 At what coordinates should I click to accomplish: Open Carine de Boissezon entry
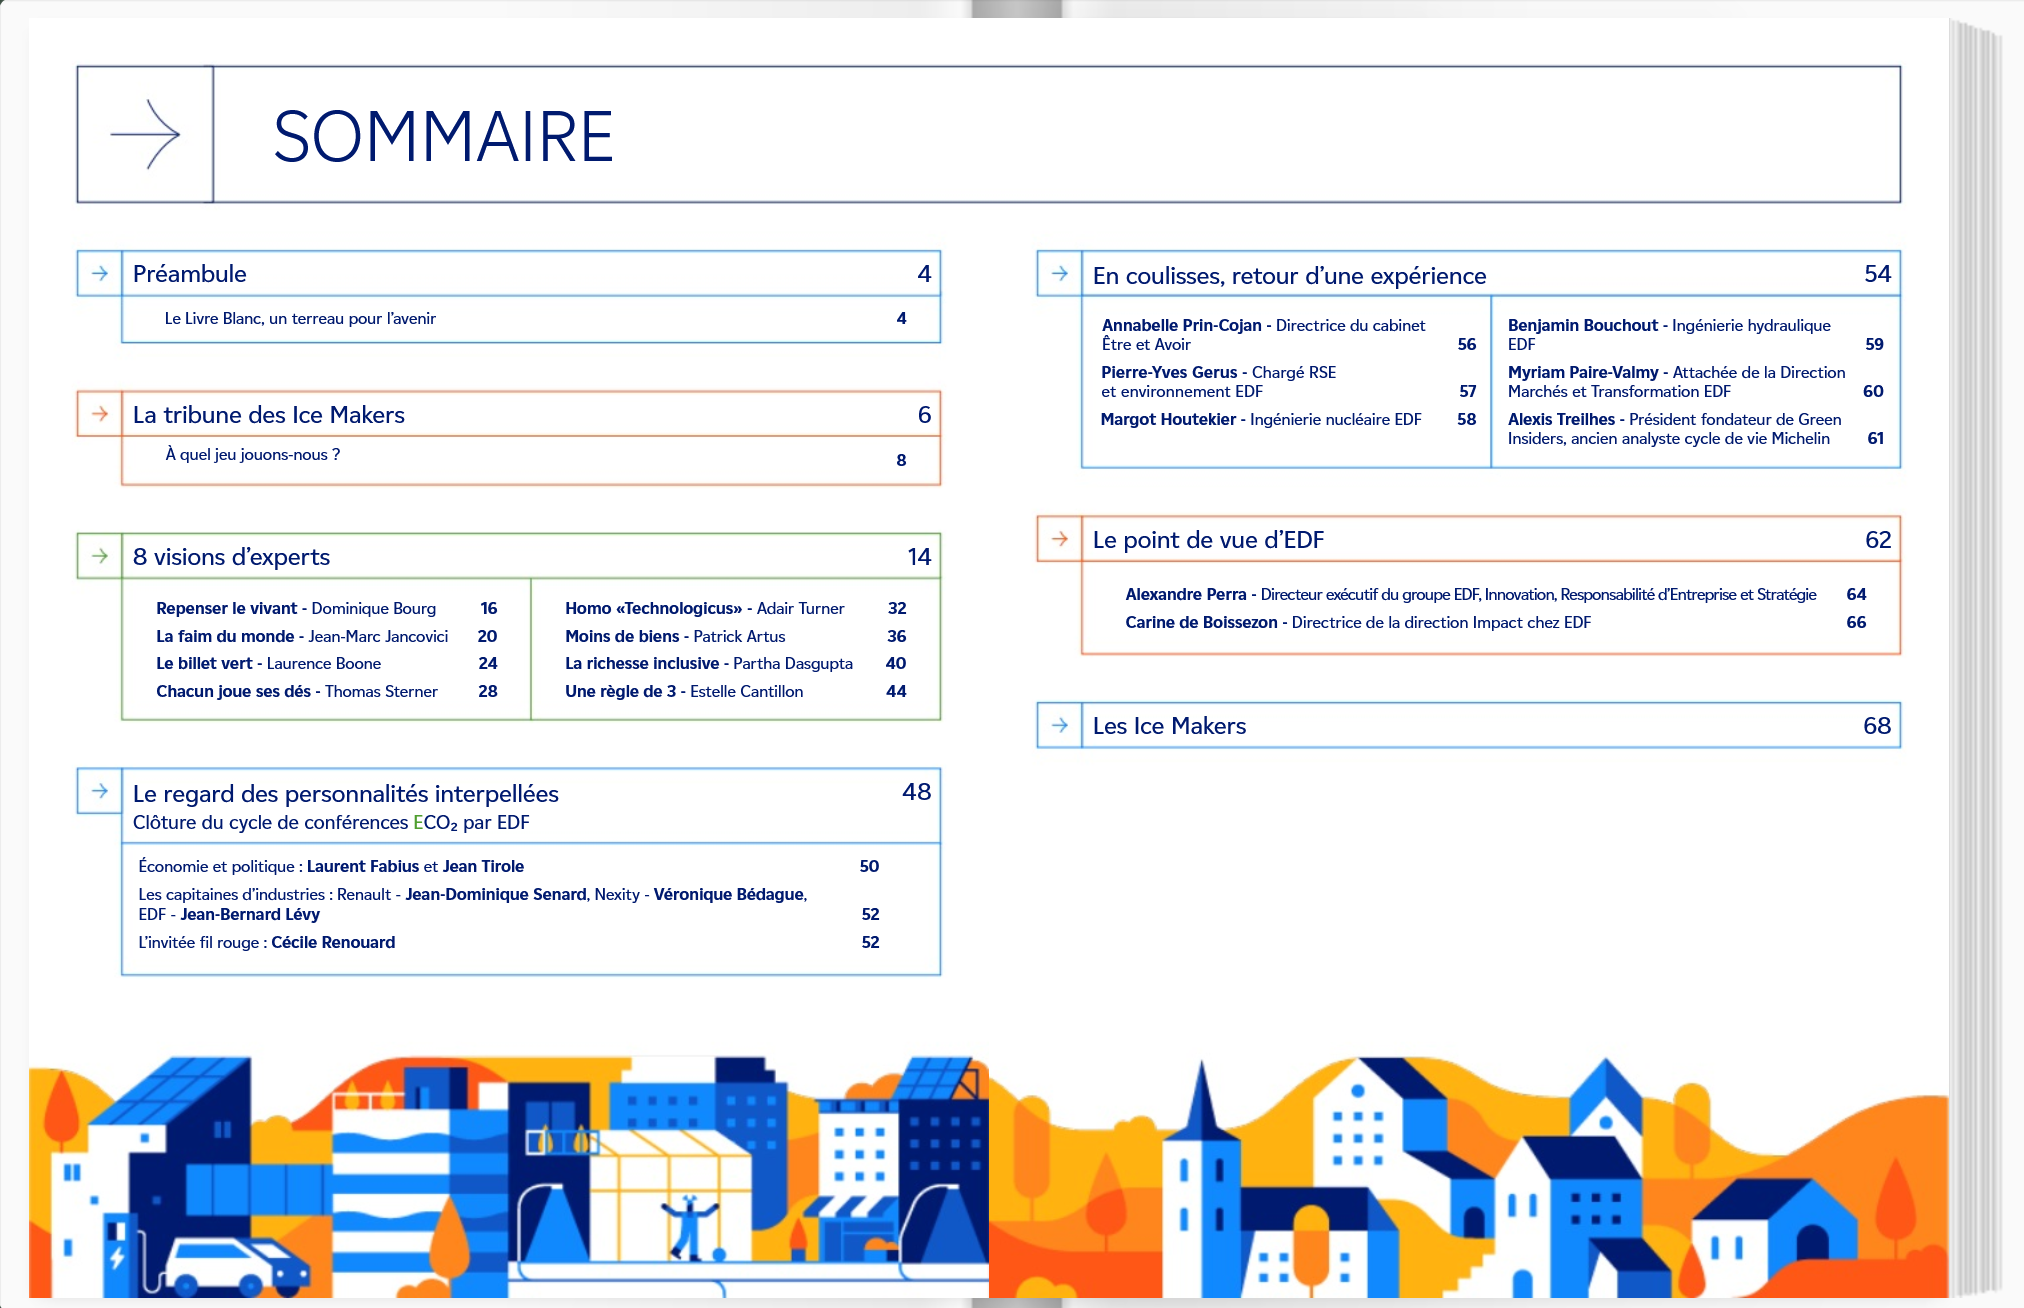(x=1358, y=622)
